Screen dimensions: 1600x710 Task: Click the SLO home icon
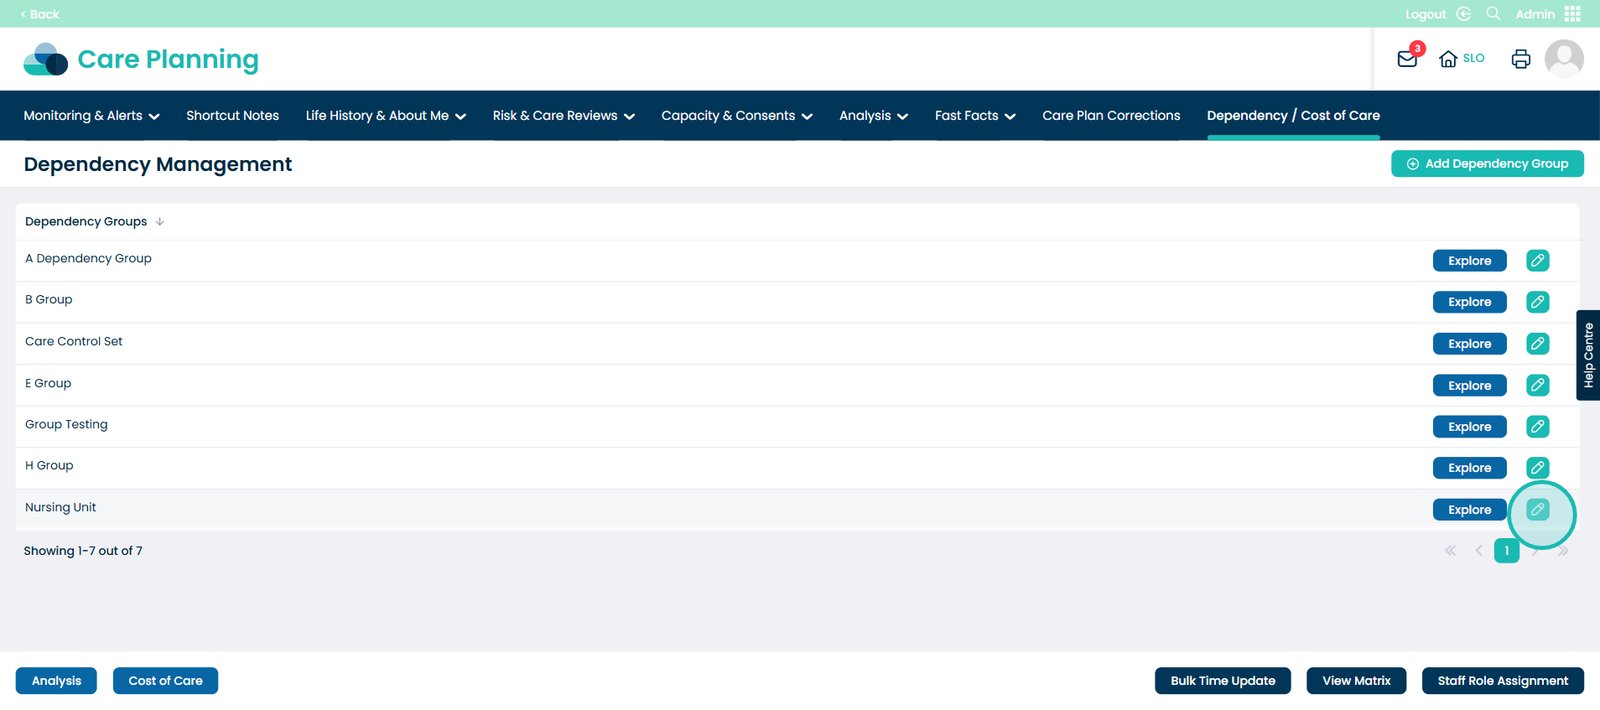(x=1460, y=59)
